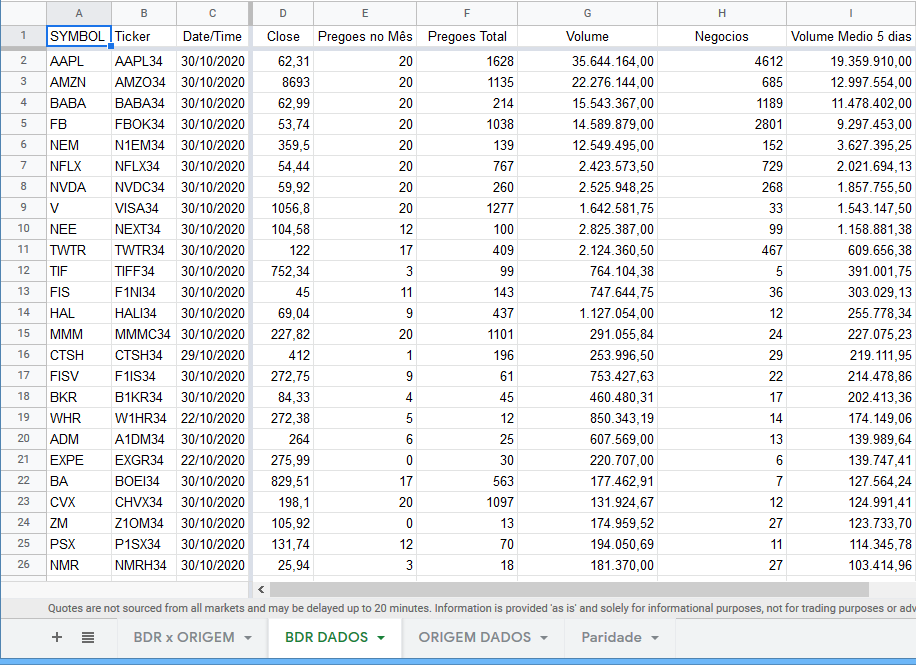Add a new sheet with plus icon

tap(57, 637)
